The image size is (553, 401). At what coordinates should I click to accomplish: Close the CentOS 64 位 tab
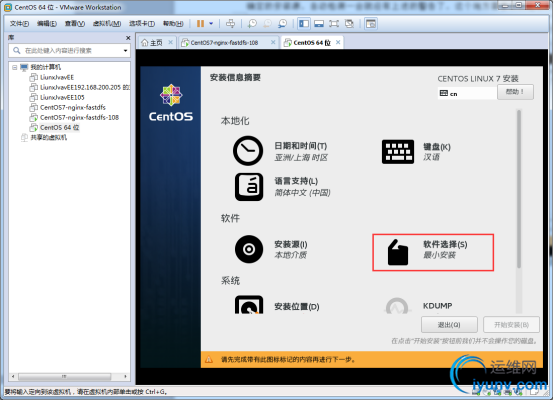338,42
